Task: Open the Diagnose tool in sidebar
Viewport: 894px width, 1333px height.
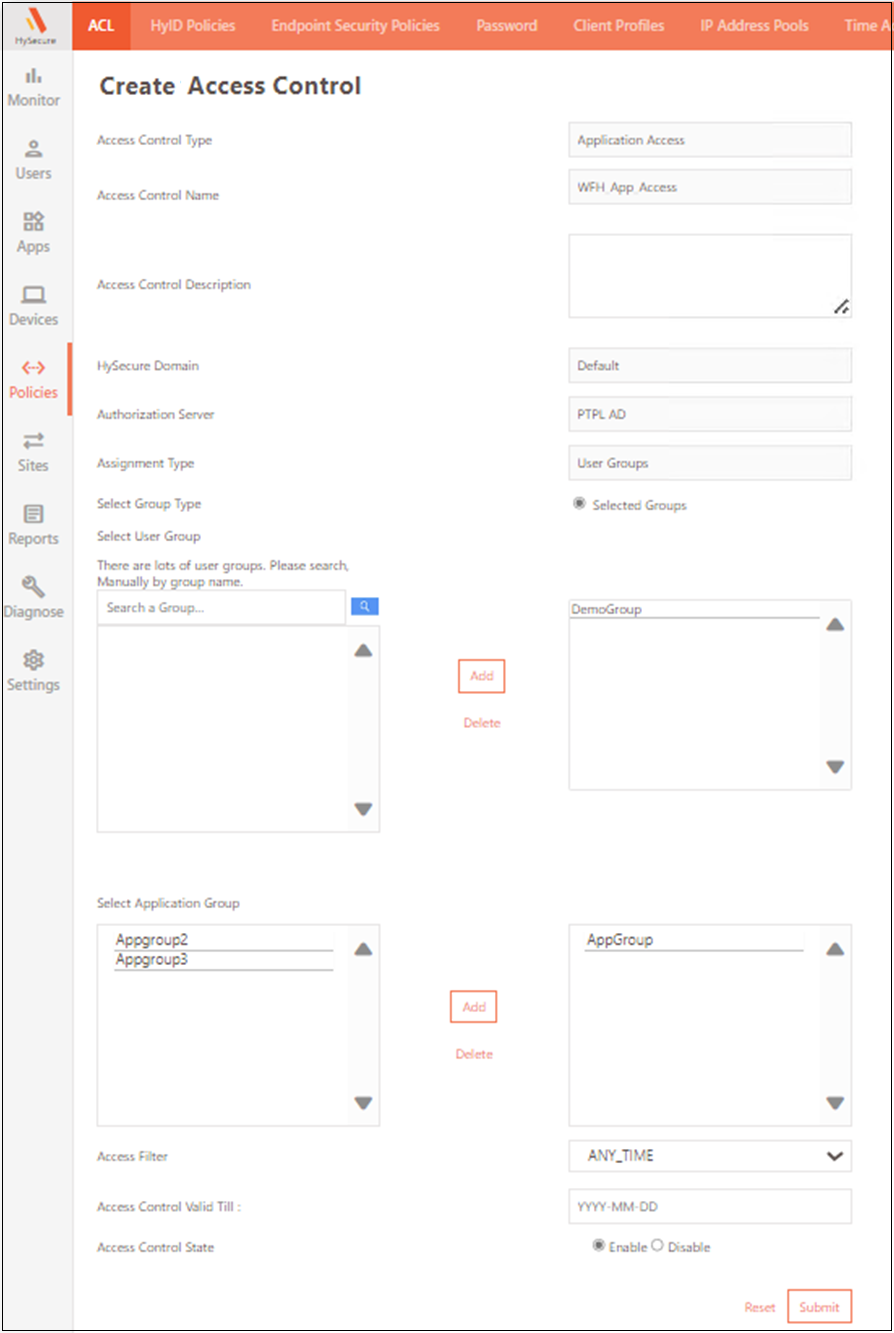Action: click(33, 598)
